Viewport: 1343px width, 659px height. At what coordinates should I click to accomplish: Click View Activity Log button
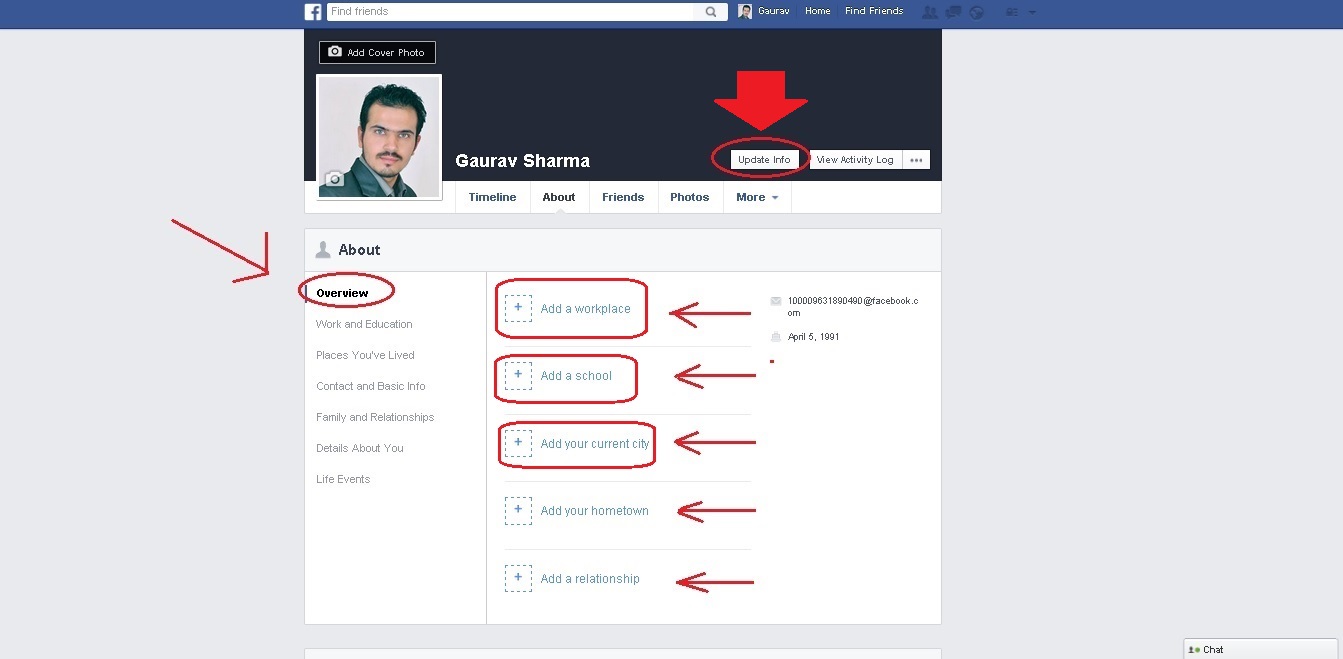click(x=855, y=160)
